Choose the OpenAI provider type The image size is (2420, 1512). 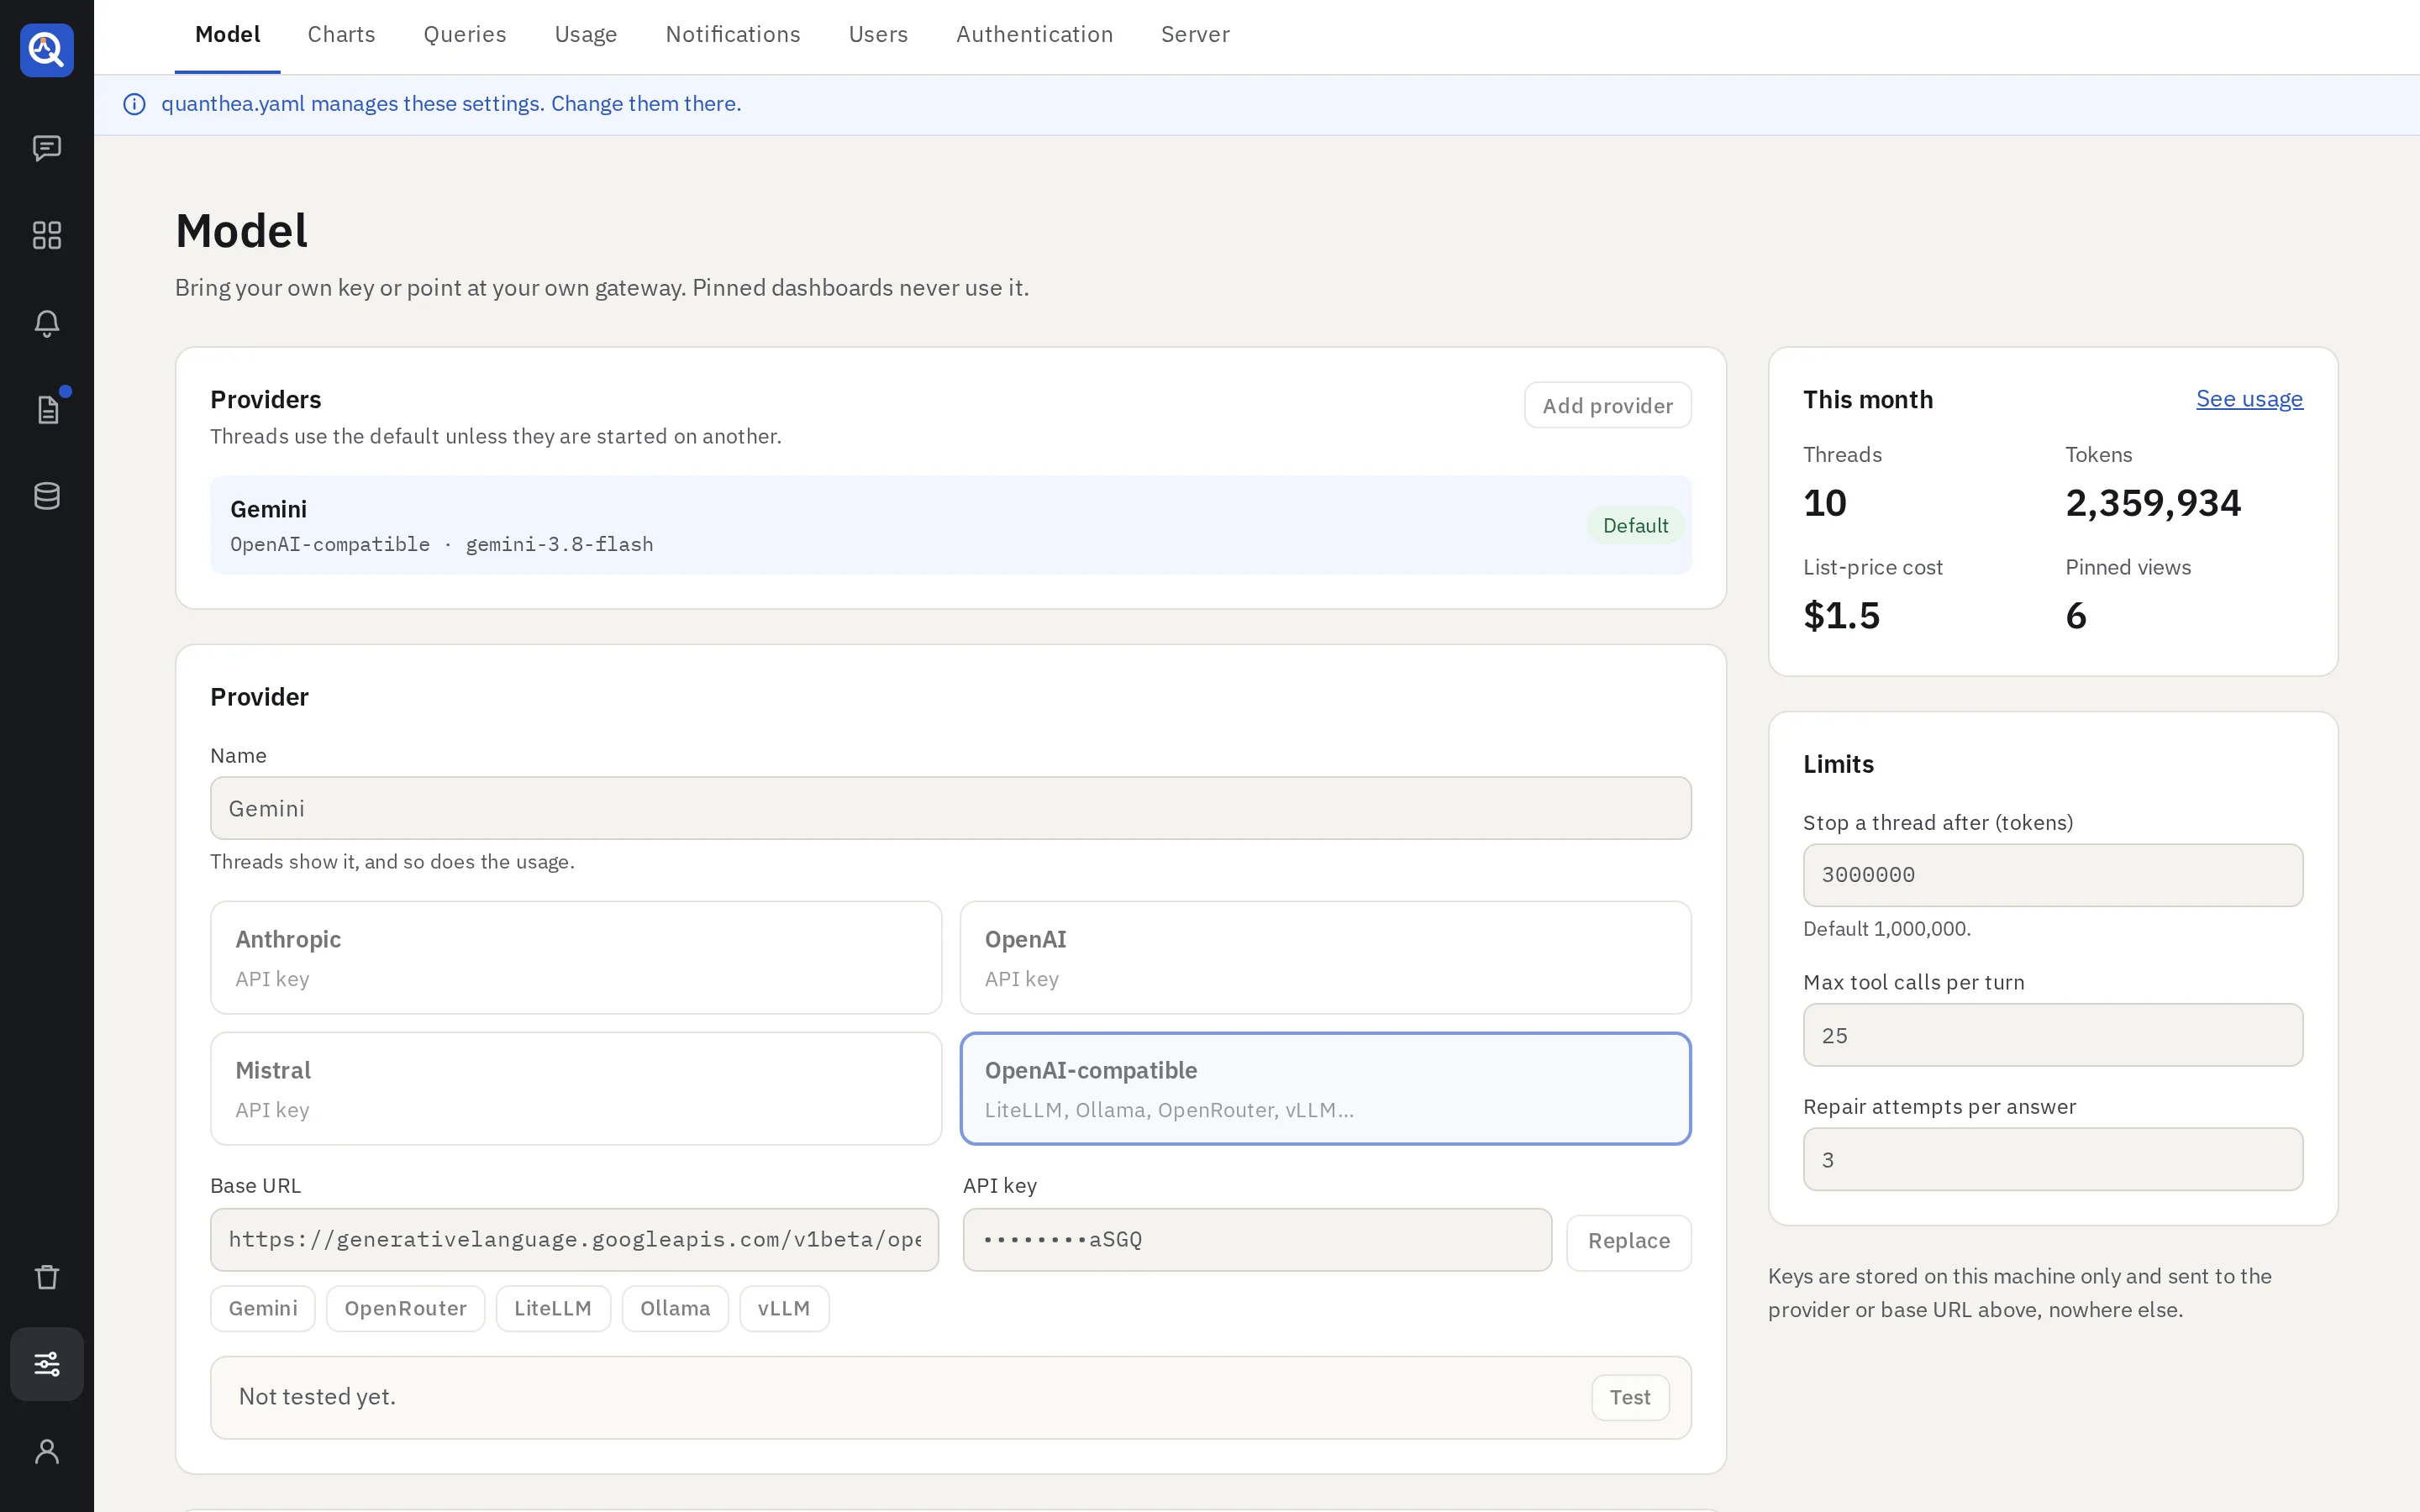(x=1325, y=958)
